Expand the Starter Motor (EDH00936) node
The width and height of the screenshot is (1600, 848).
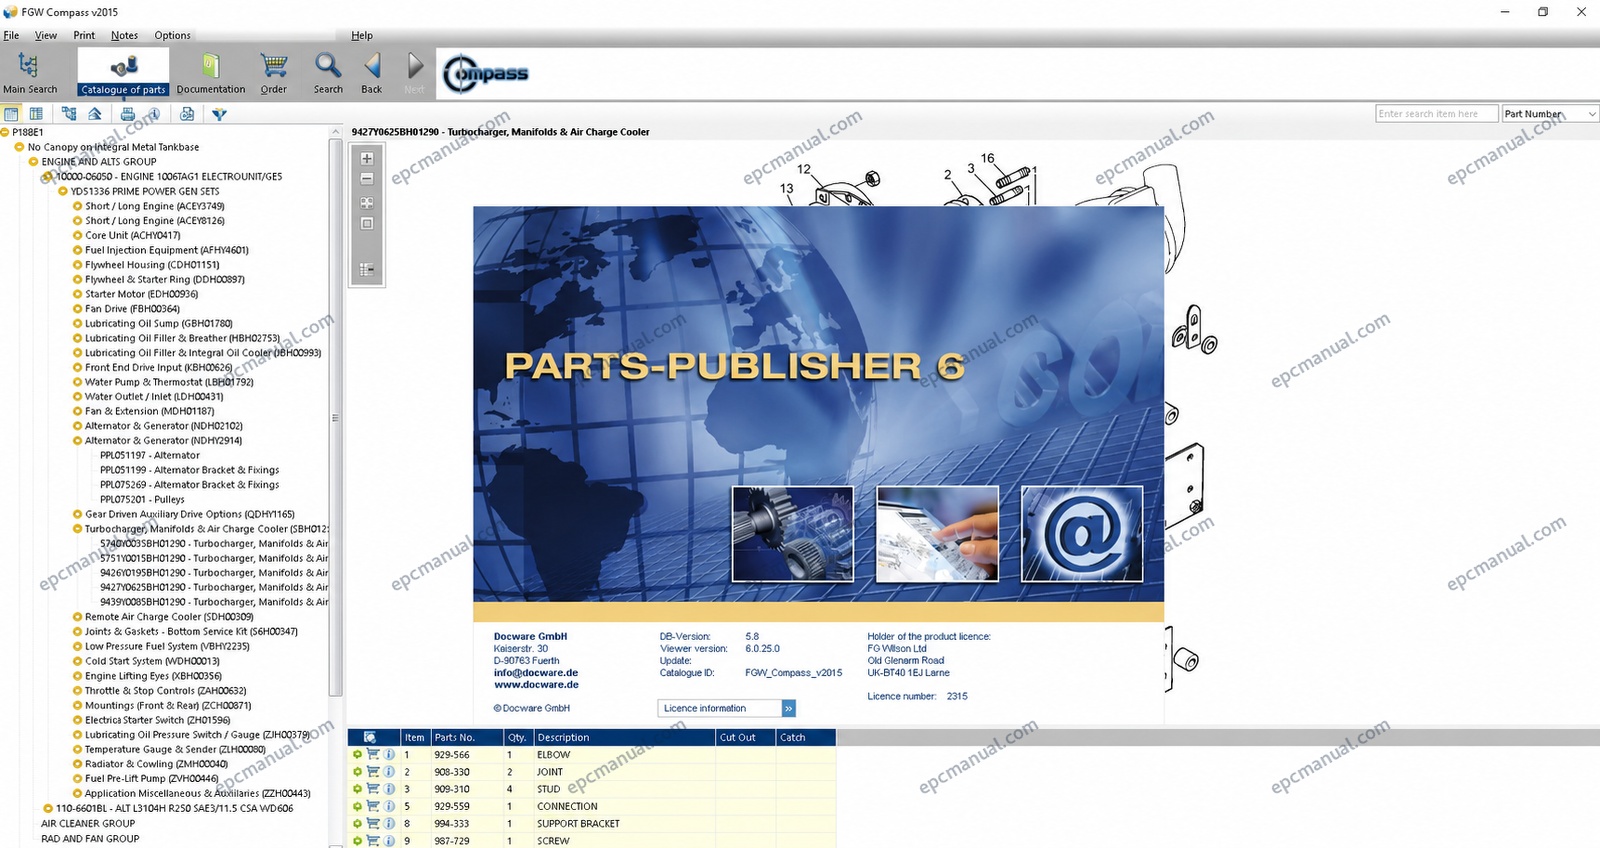pos(77,295)
